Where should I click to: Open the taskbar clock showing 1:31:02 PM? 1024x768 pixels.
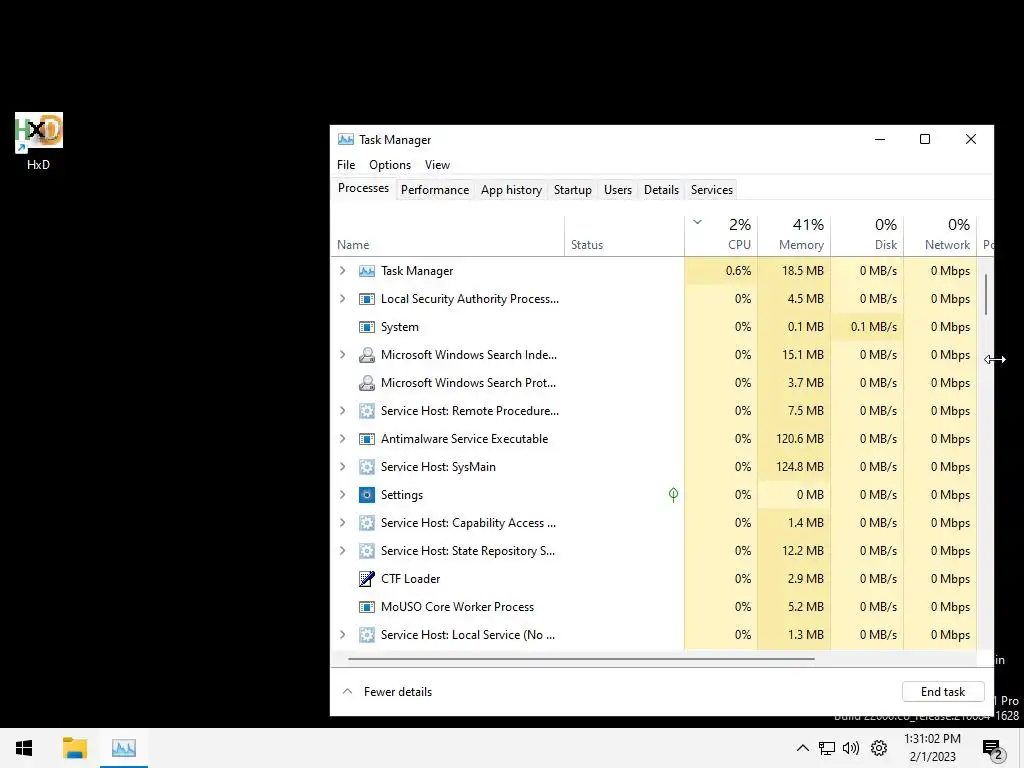pyautogui.click(x=933, y=748)
